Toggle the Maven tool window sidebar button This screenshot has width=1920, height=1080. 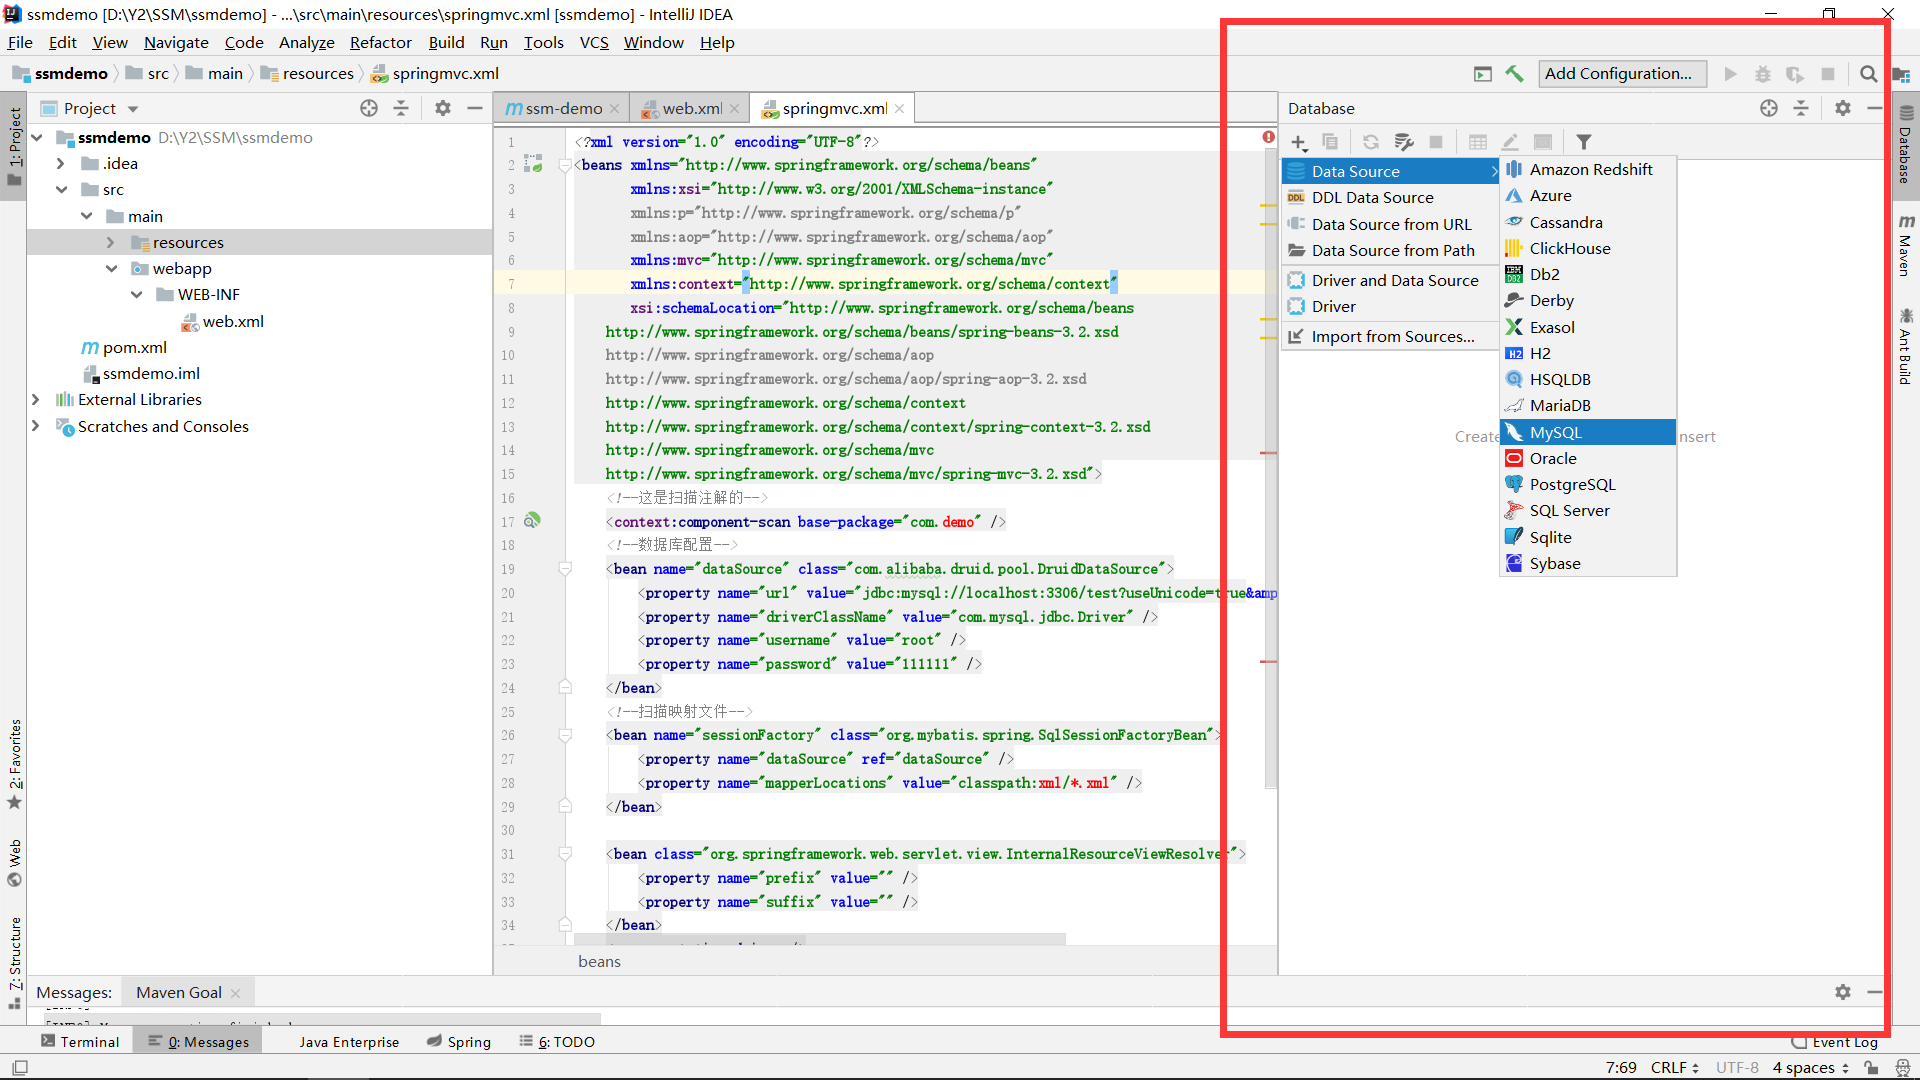click(x=1906, y=245)
